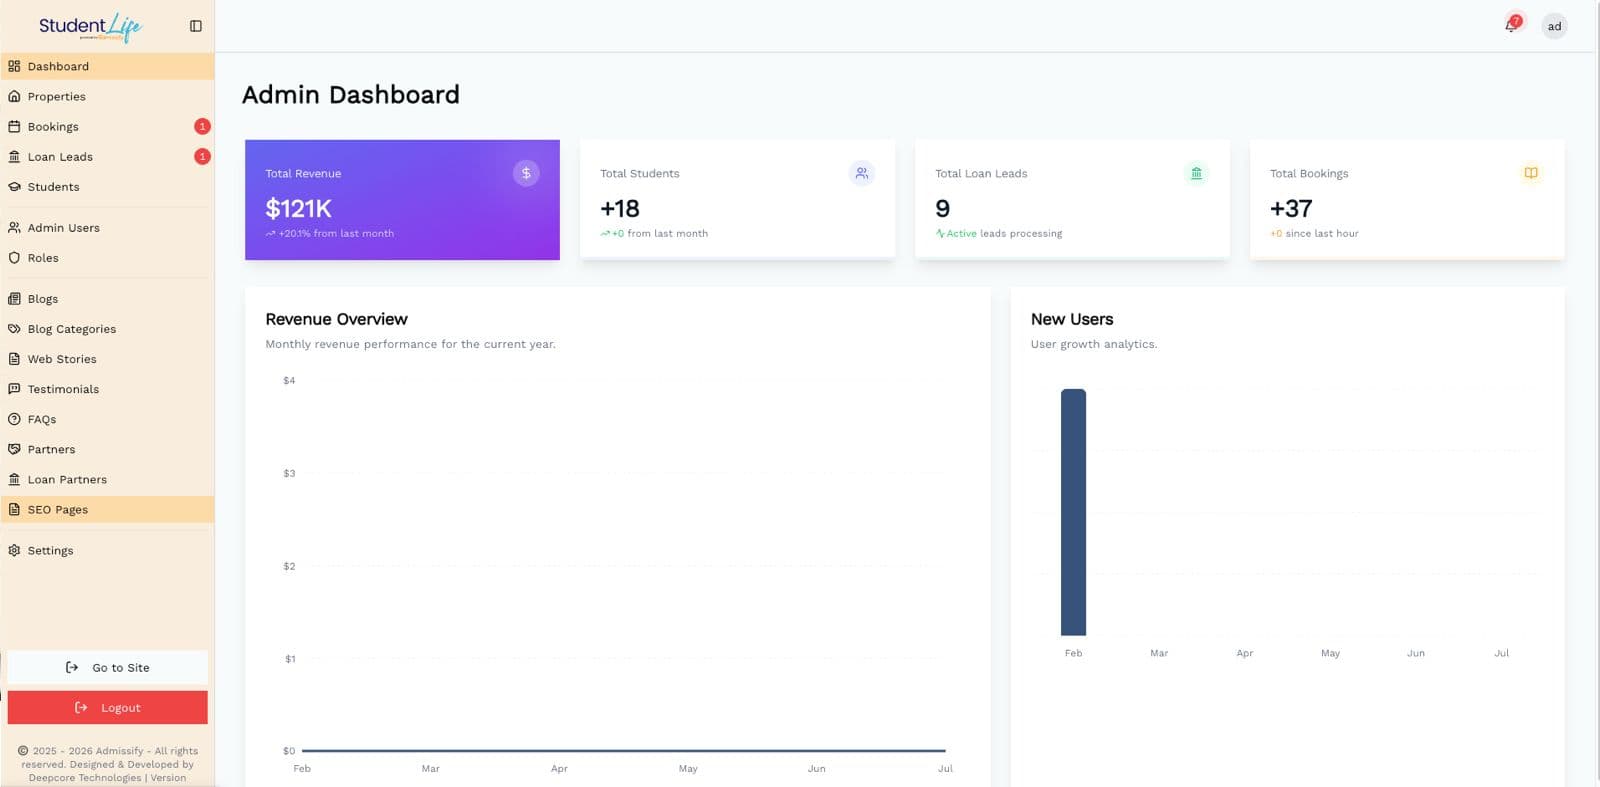Click '+0 since last hour' text
Image resolution: width=1600 pixels, height=787 pixels.
point(1314,233)
